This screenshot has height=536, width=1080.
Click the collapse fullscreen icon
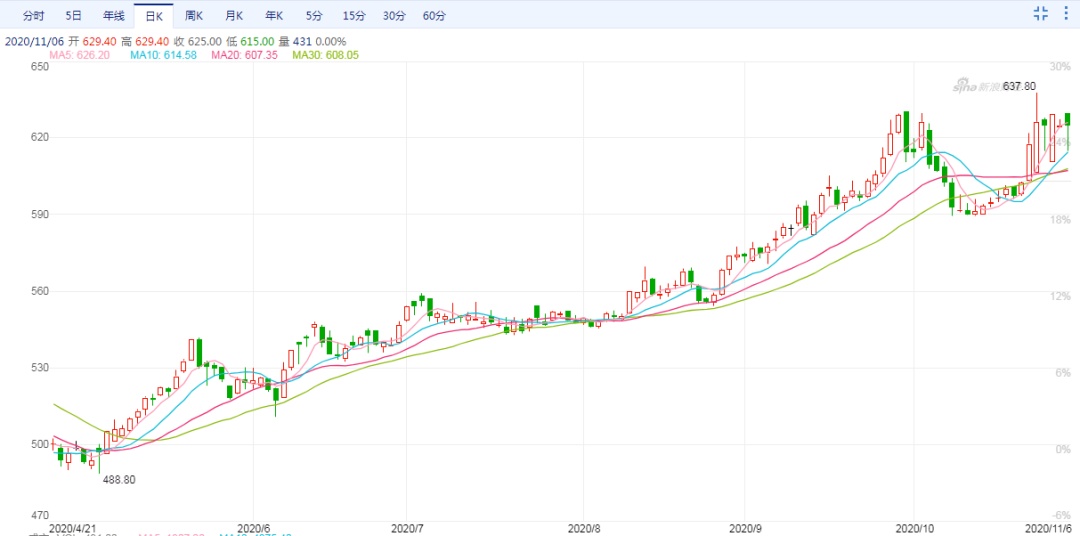coord(1041,13)
